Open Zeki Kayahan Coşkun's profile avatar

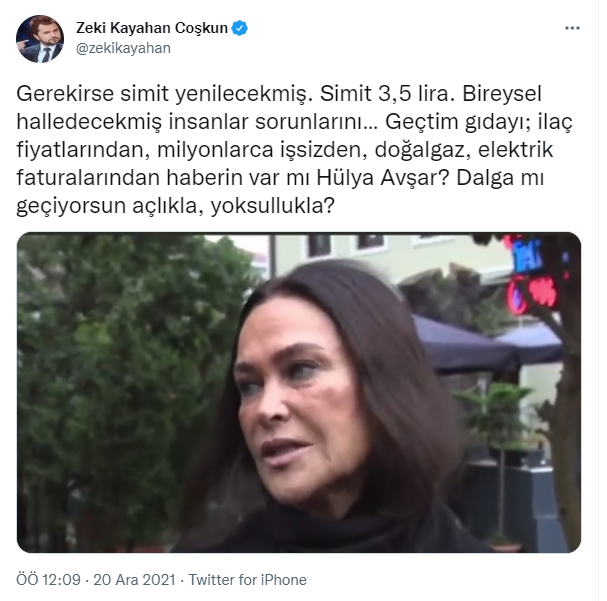tap(39, 39)
